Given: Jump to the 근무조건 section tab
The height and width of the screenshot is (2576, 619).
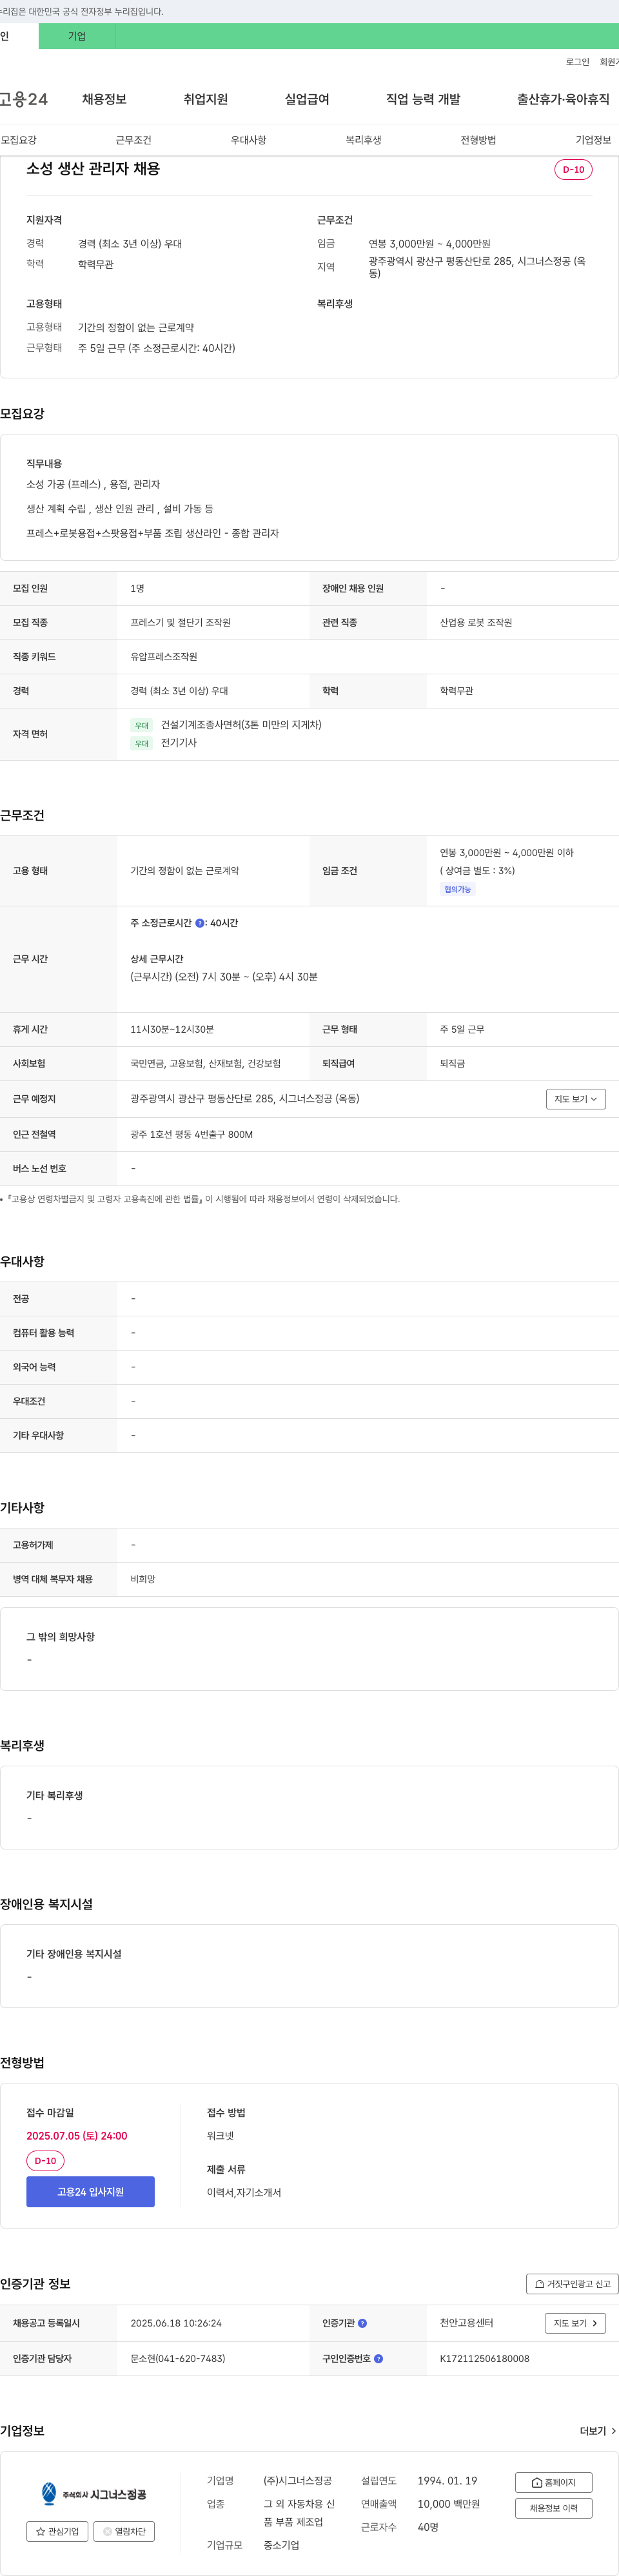Looking at the screenshot, I should point(133,140).
